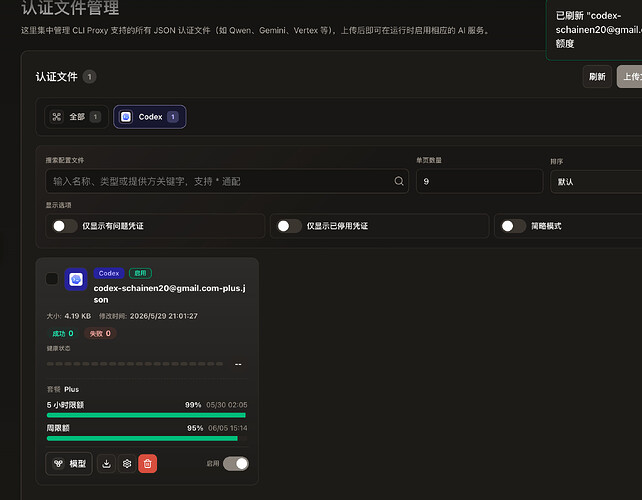Click file name codex-schainen20@gmail.com-plus.json
Viewport: 642px width, 500px height.
(x=170, y=294)
